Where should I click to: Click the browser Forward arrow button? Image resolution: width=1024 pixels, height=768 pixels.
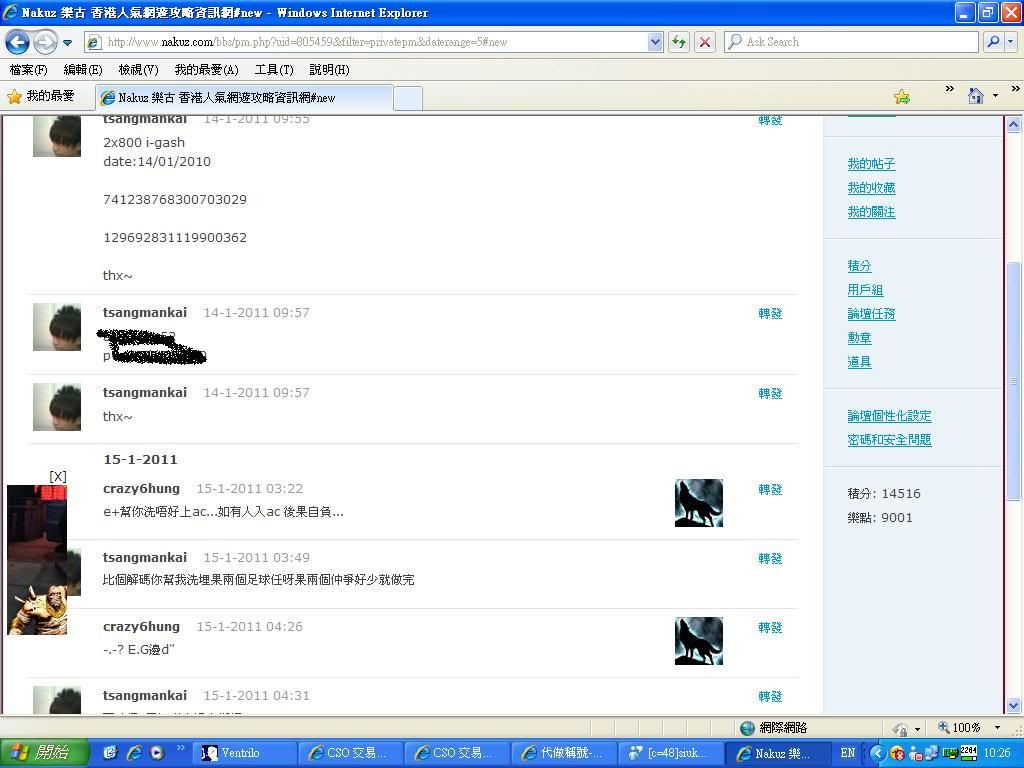point(45,42)
